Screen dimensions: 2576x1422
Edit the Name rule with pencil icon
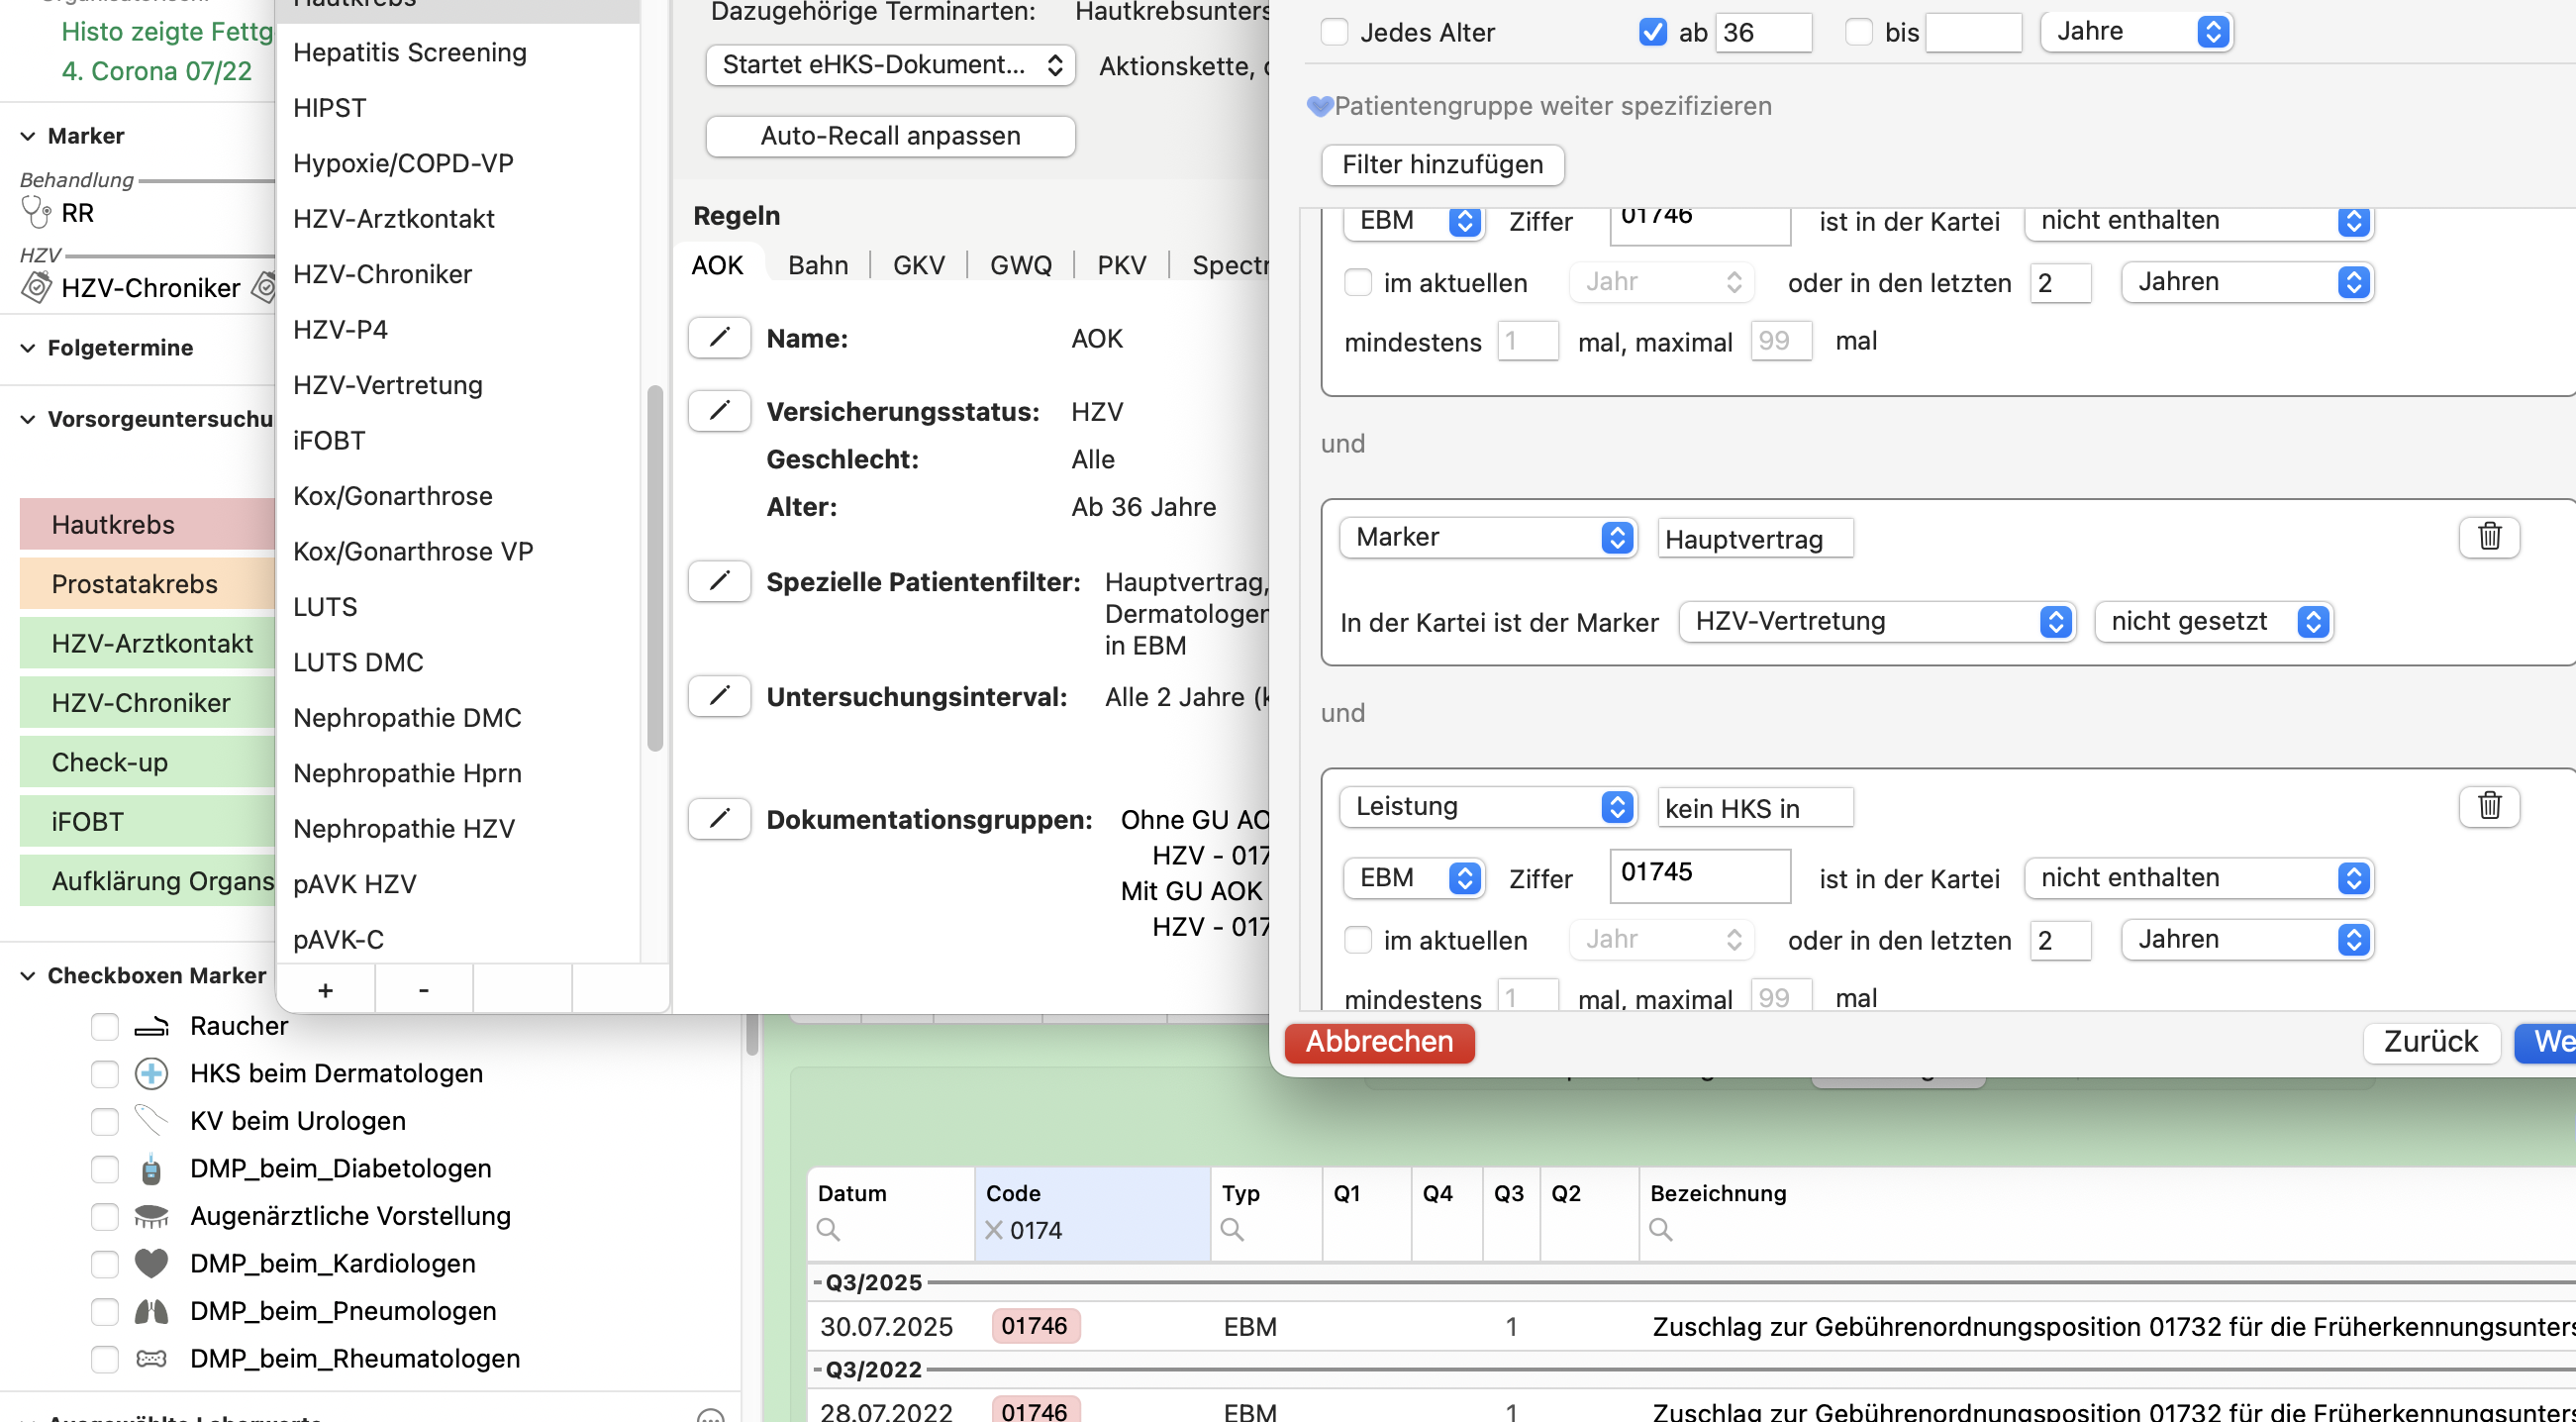coord(719,338)
